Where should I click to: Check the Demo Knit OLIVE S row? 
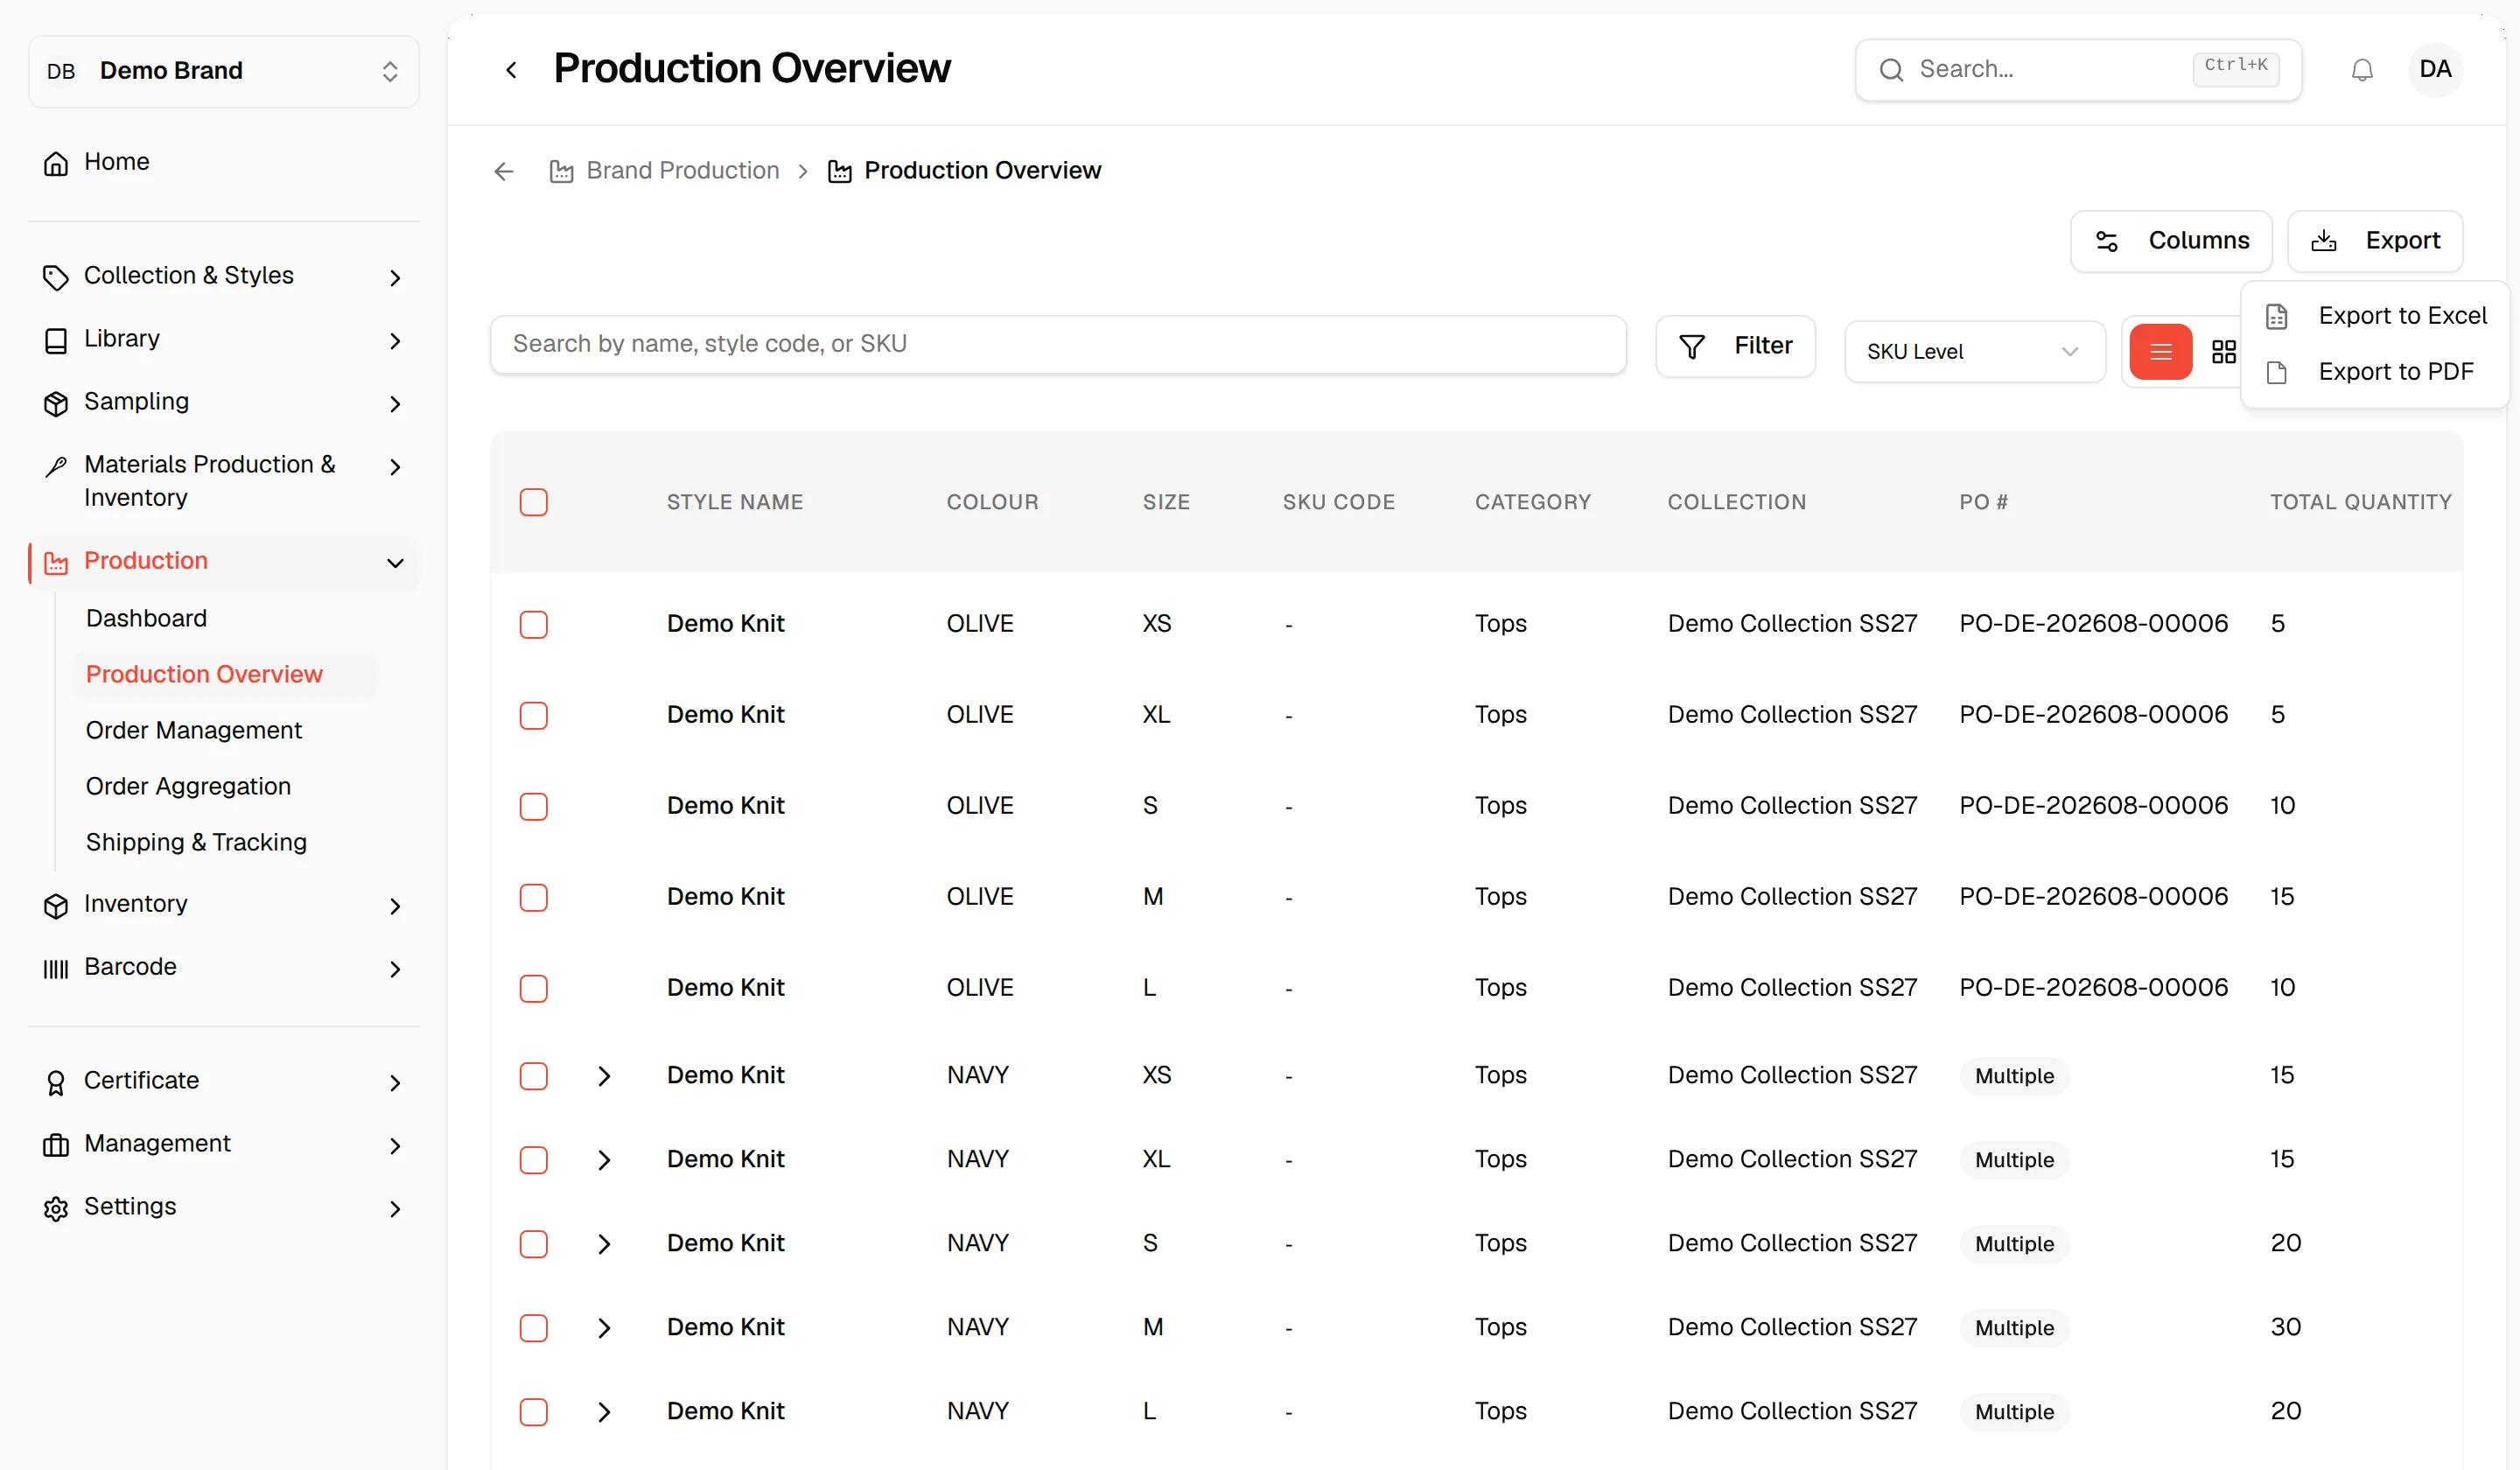click(x=534, y=807)
